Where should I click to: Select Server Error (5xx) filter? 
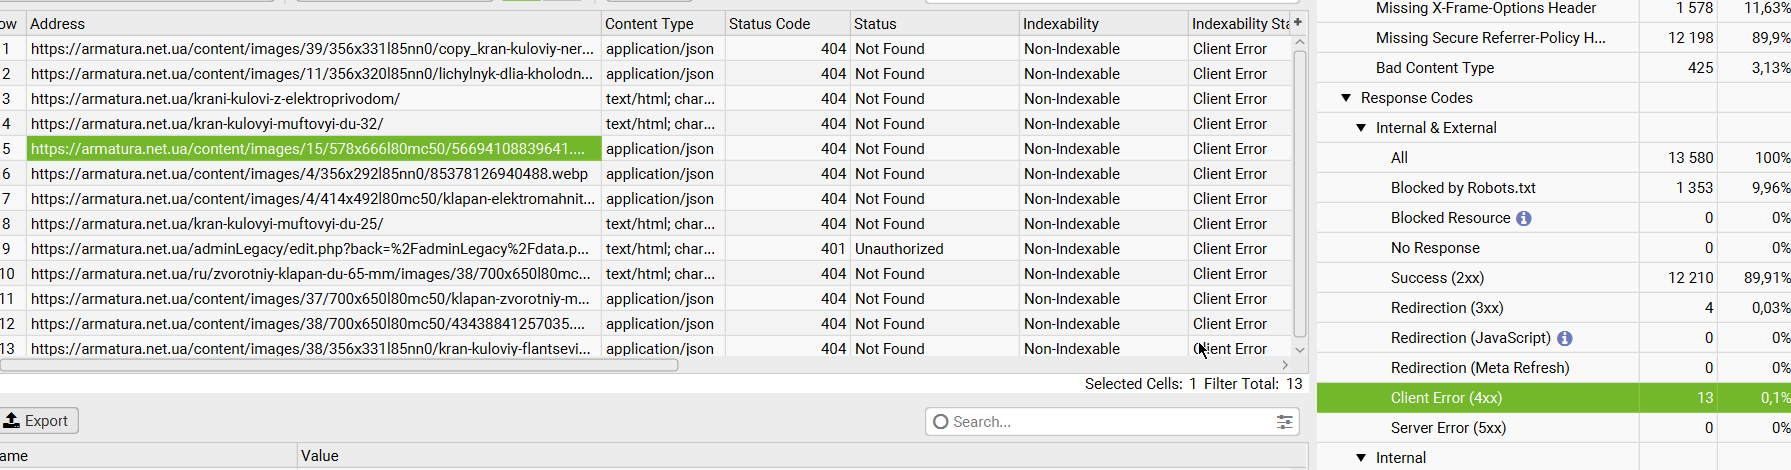coord(1448,428)
